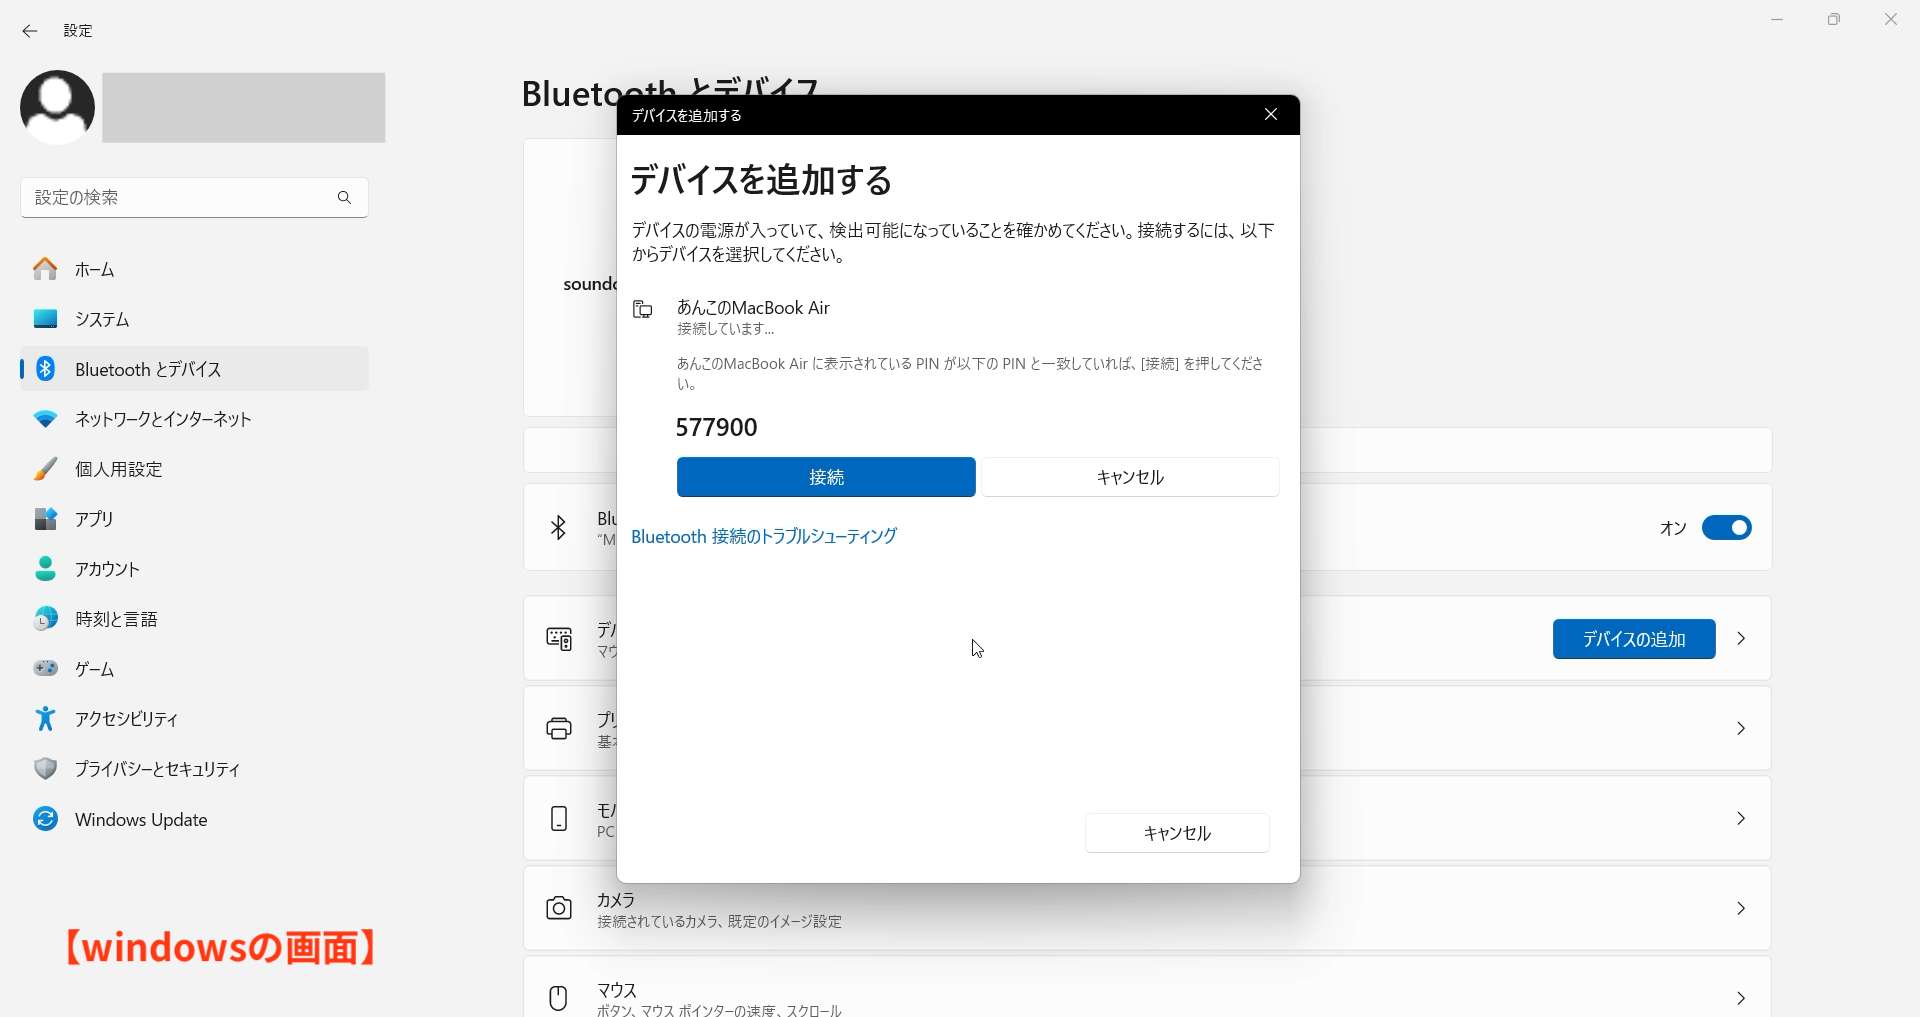This screenshot has width=1920, height=1017.
Task: Click キャンセル next to the 接続 button
Action: point(1130,477)
